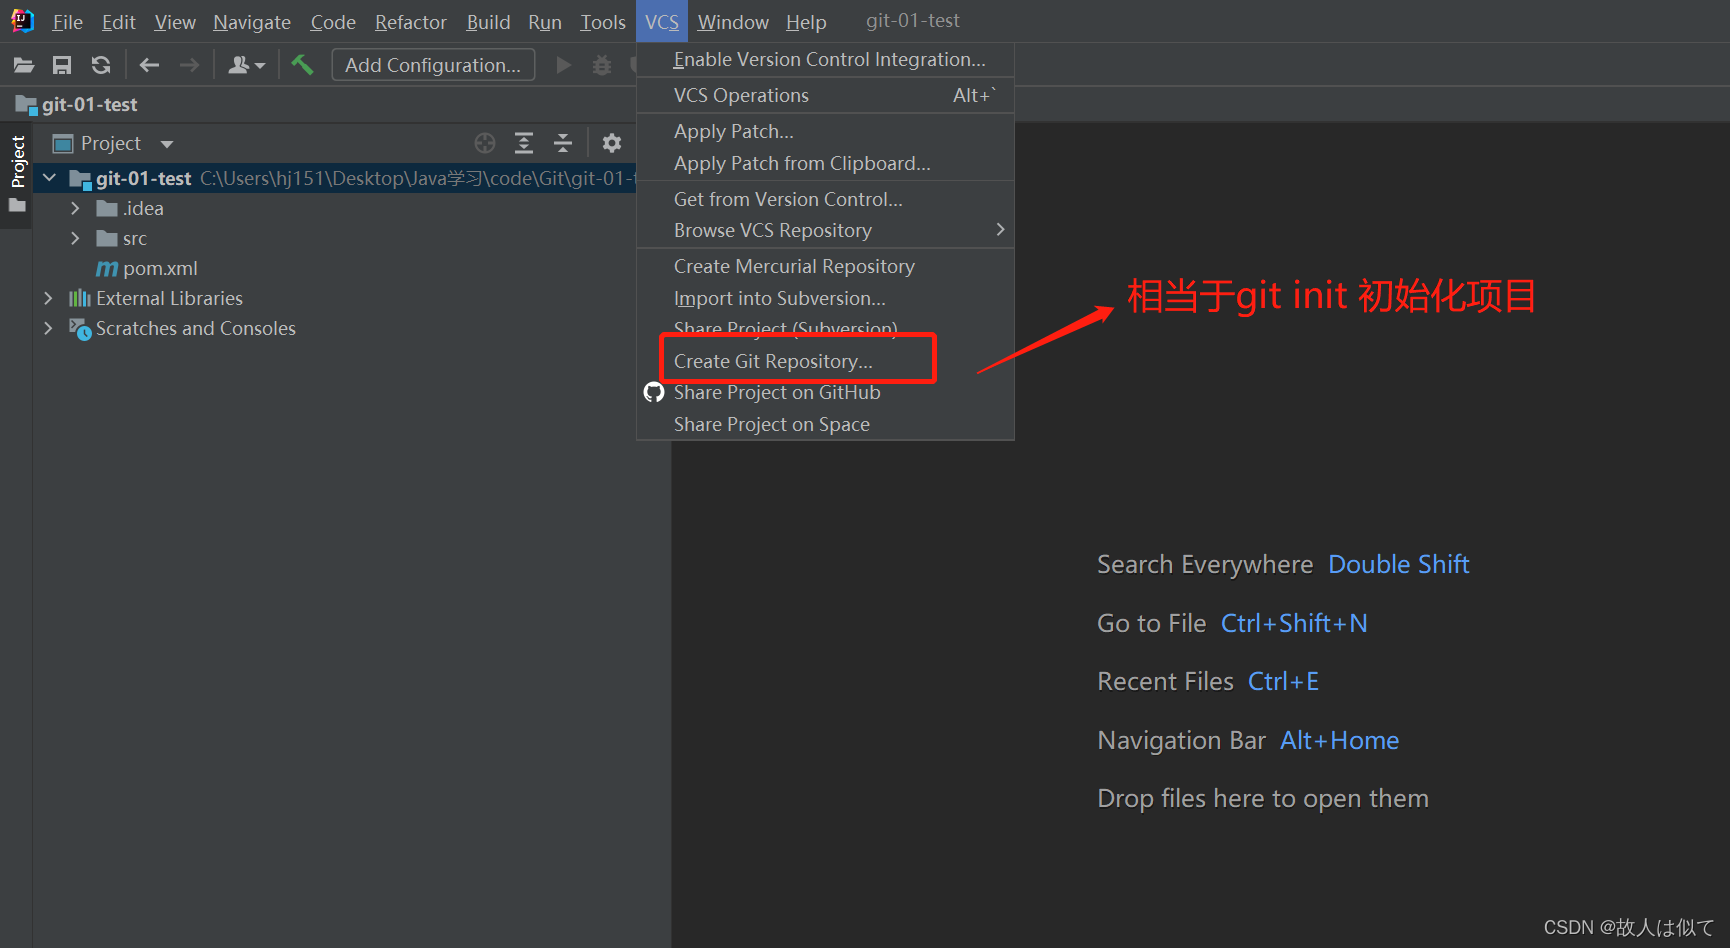1730x948 pixels.
Task: Open the user profile dropdown in toolbar
Action: pyautogui.click(x=246, y=65)
